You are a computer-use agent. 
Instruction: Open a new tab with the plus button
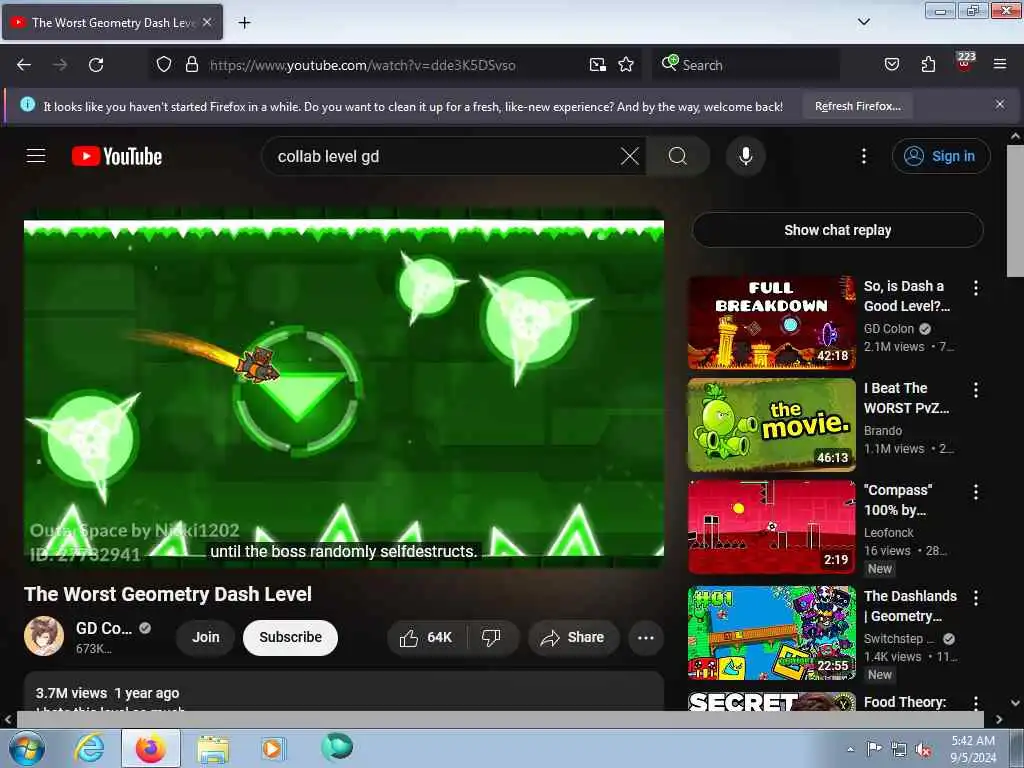(x=244, y=23)
